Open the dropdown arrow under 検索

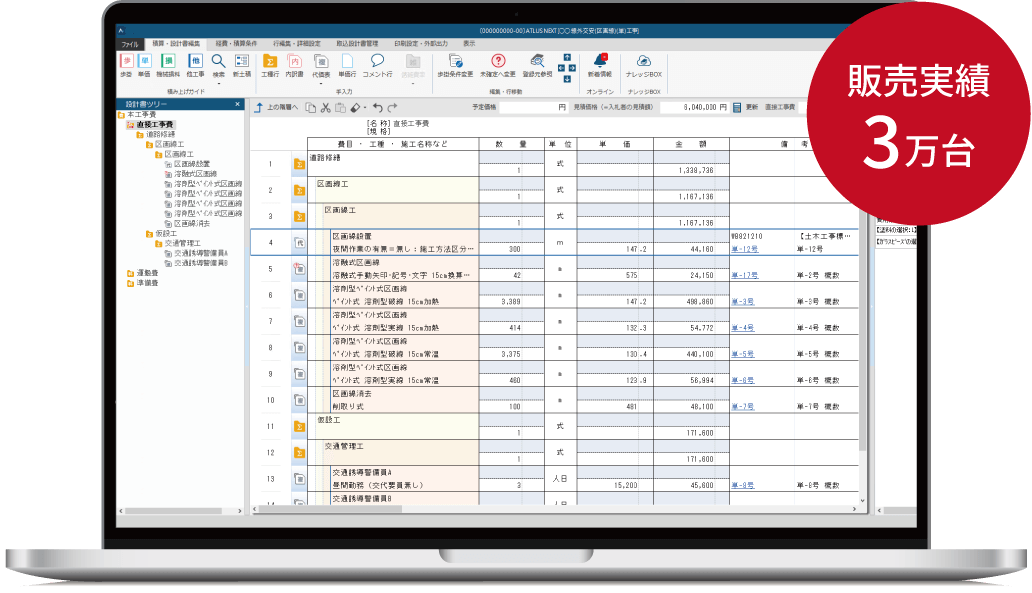point(219,84)
